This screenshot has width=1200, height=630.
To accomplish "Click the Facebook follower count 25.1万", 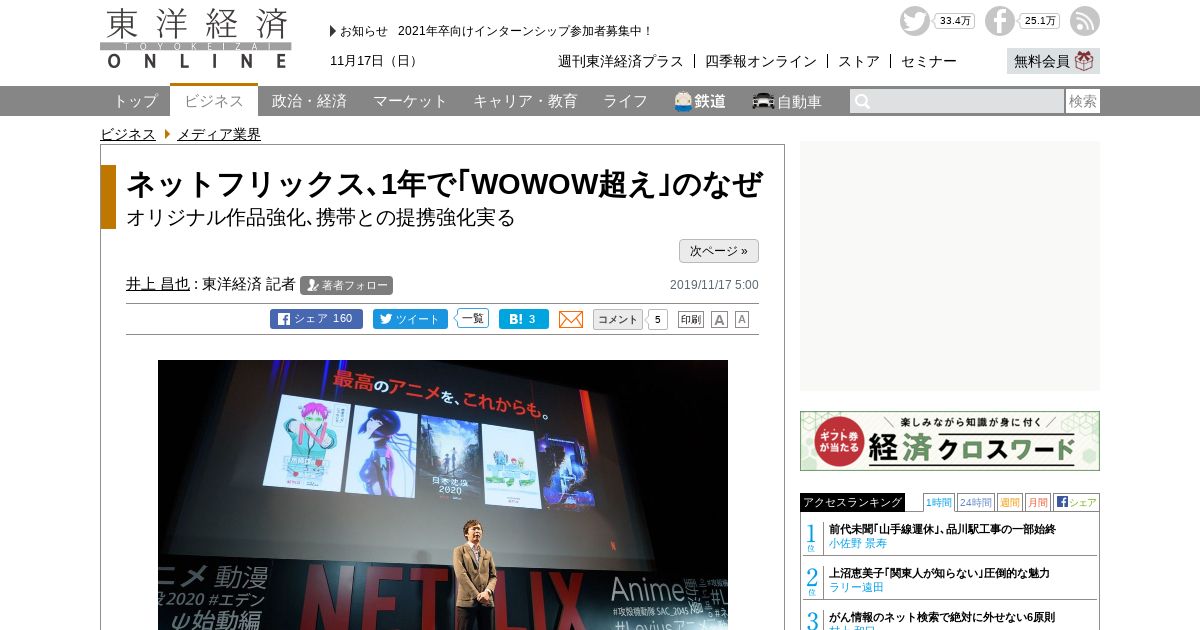I will point(1040,21).
